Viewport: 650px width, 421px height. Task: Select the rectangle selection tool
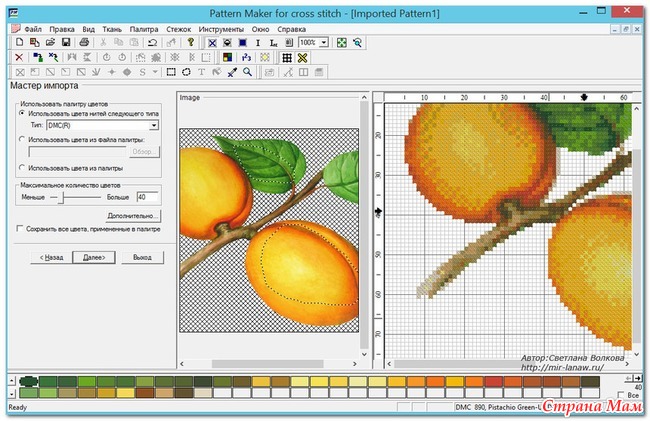(x=171, y=72)
